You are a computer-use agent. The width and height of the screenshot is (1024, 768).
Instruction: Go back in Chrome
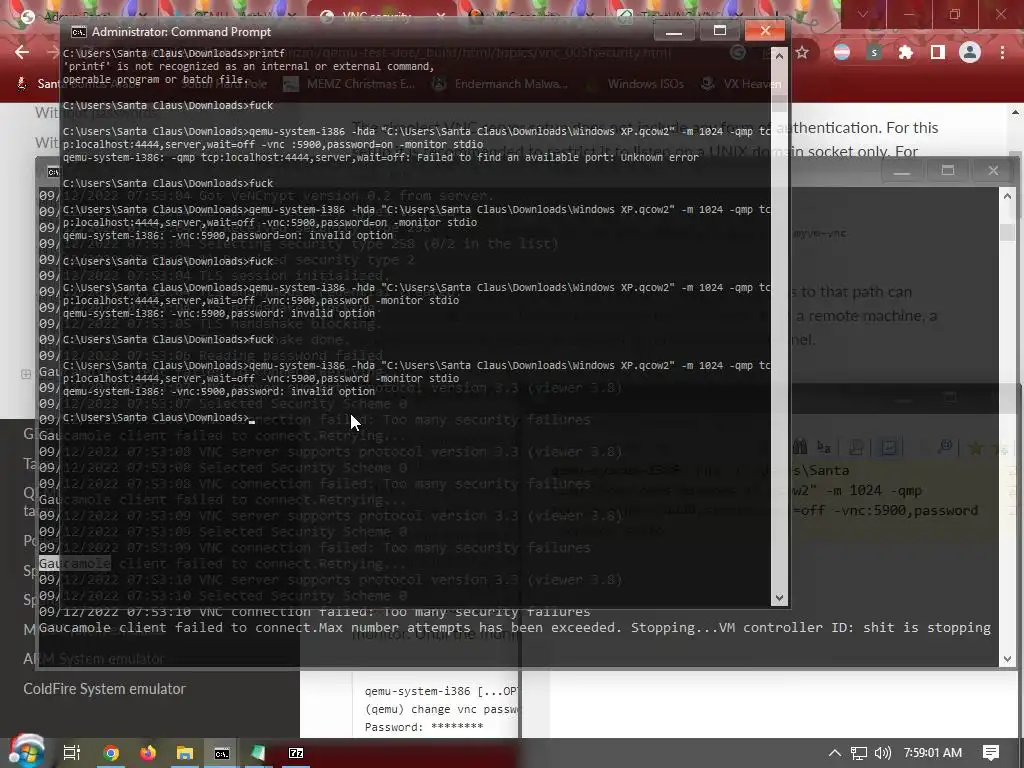[x=22, y=53]
